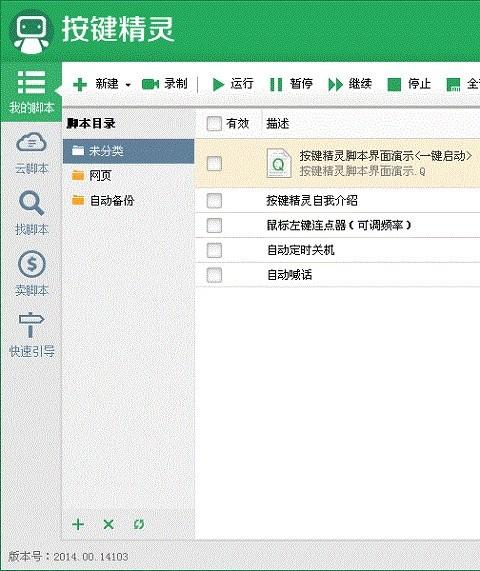The height and width of the screenshot is (571, 480).
Task: Click the Q script file icon
Action: point(279,163)
